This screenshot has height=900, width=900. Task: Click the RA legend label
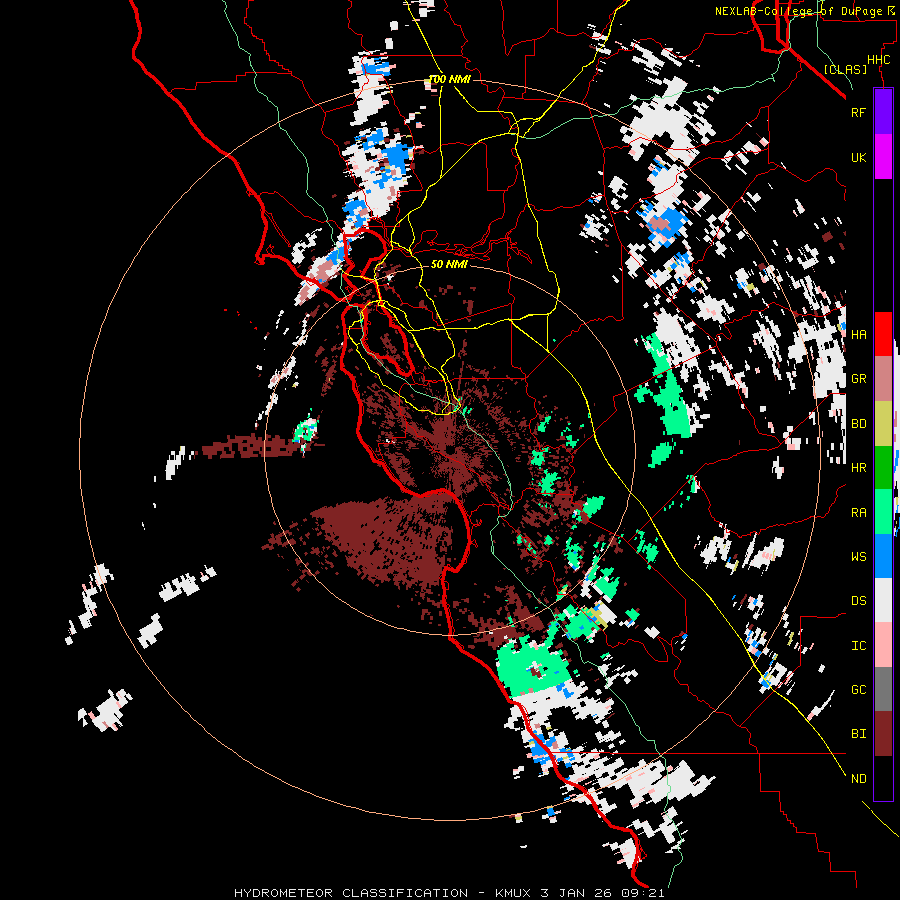point(858,512)
